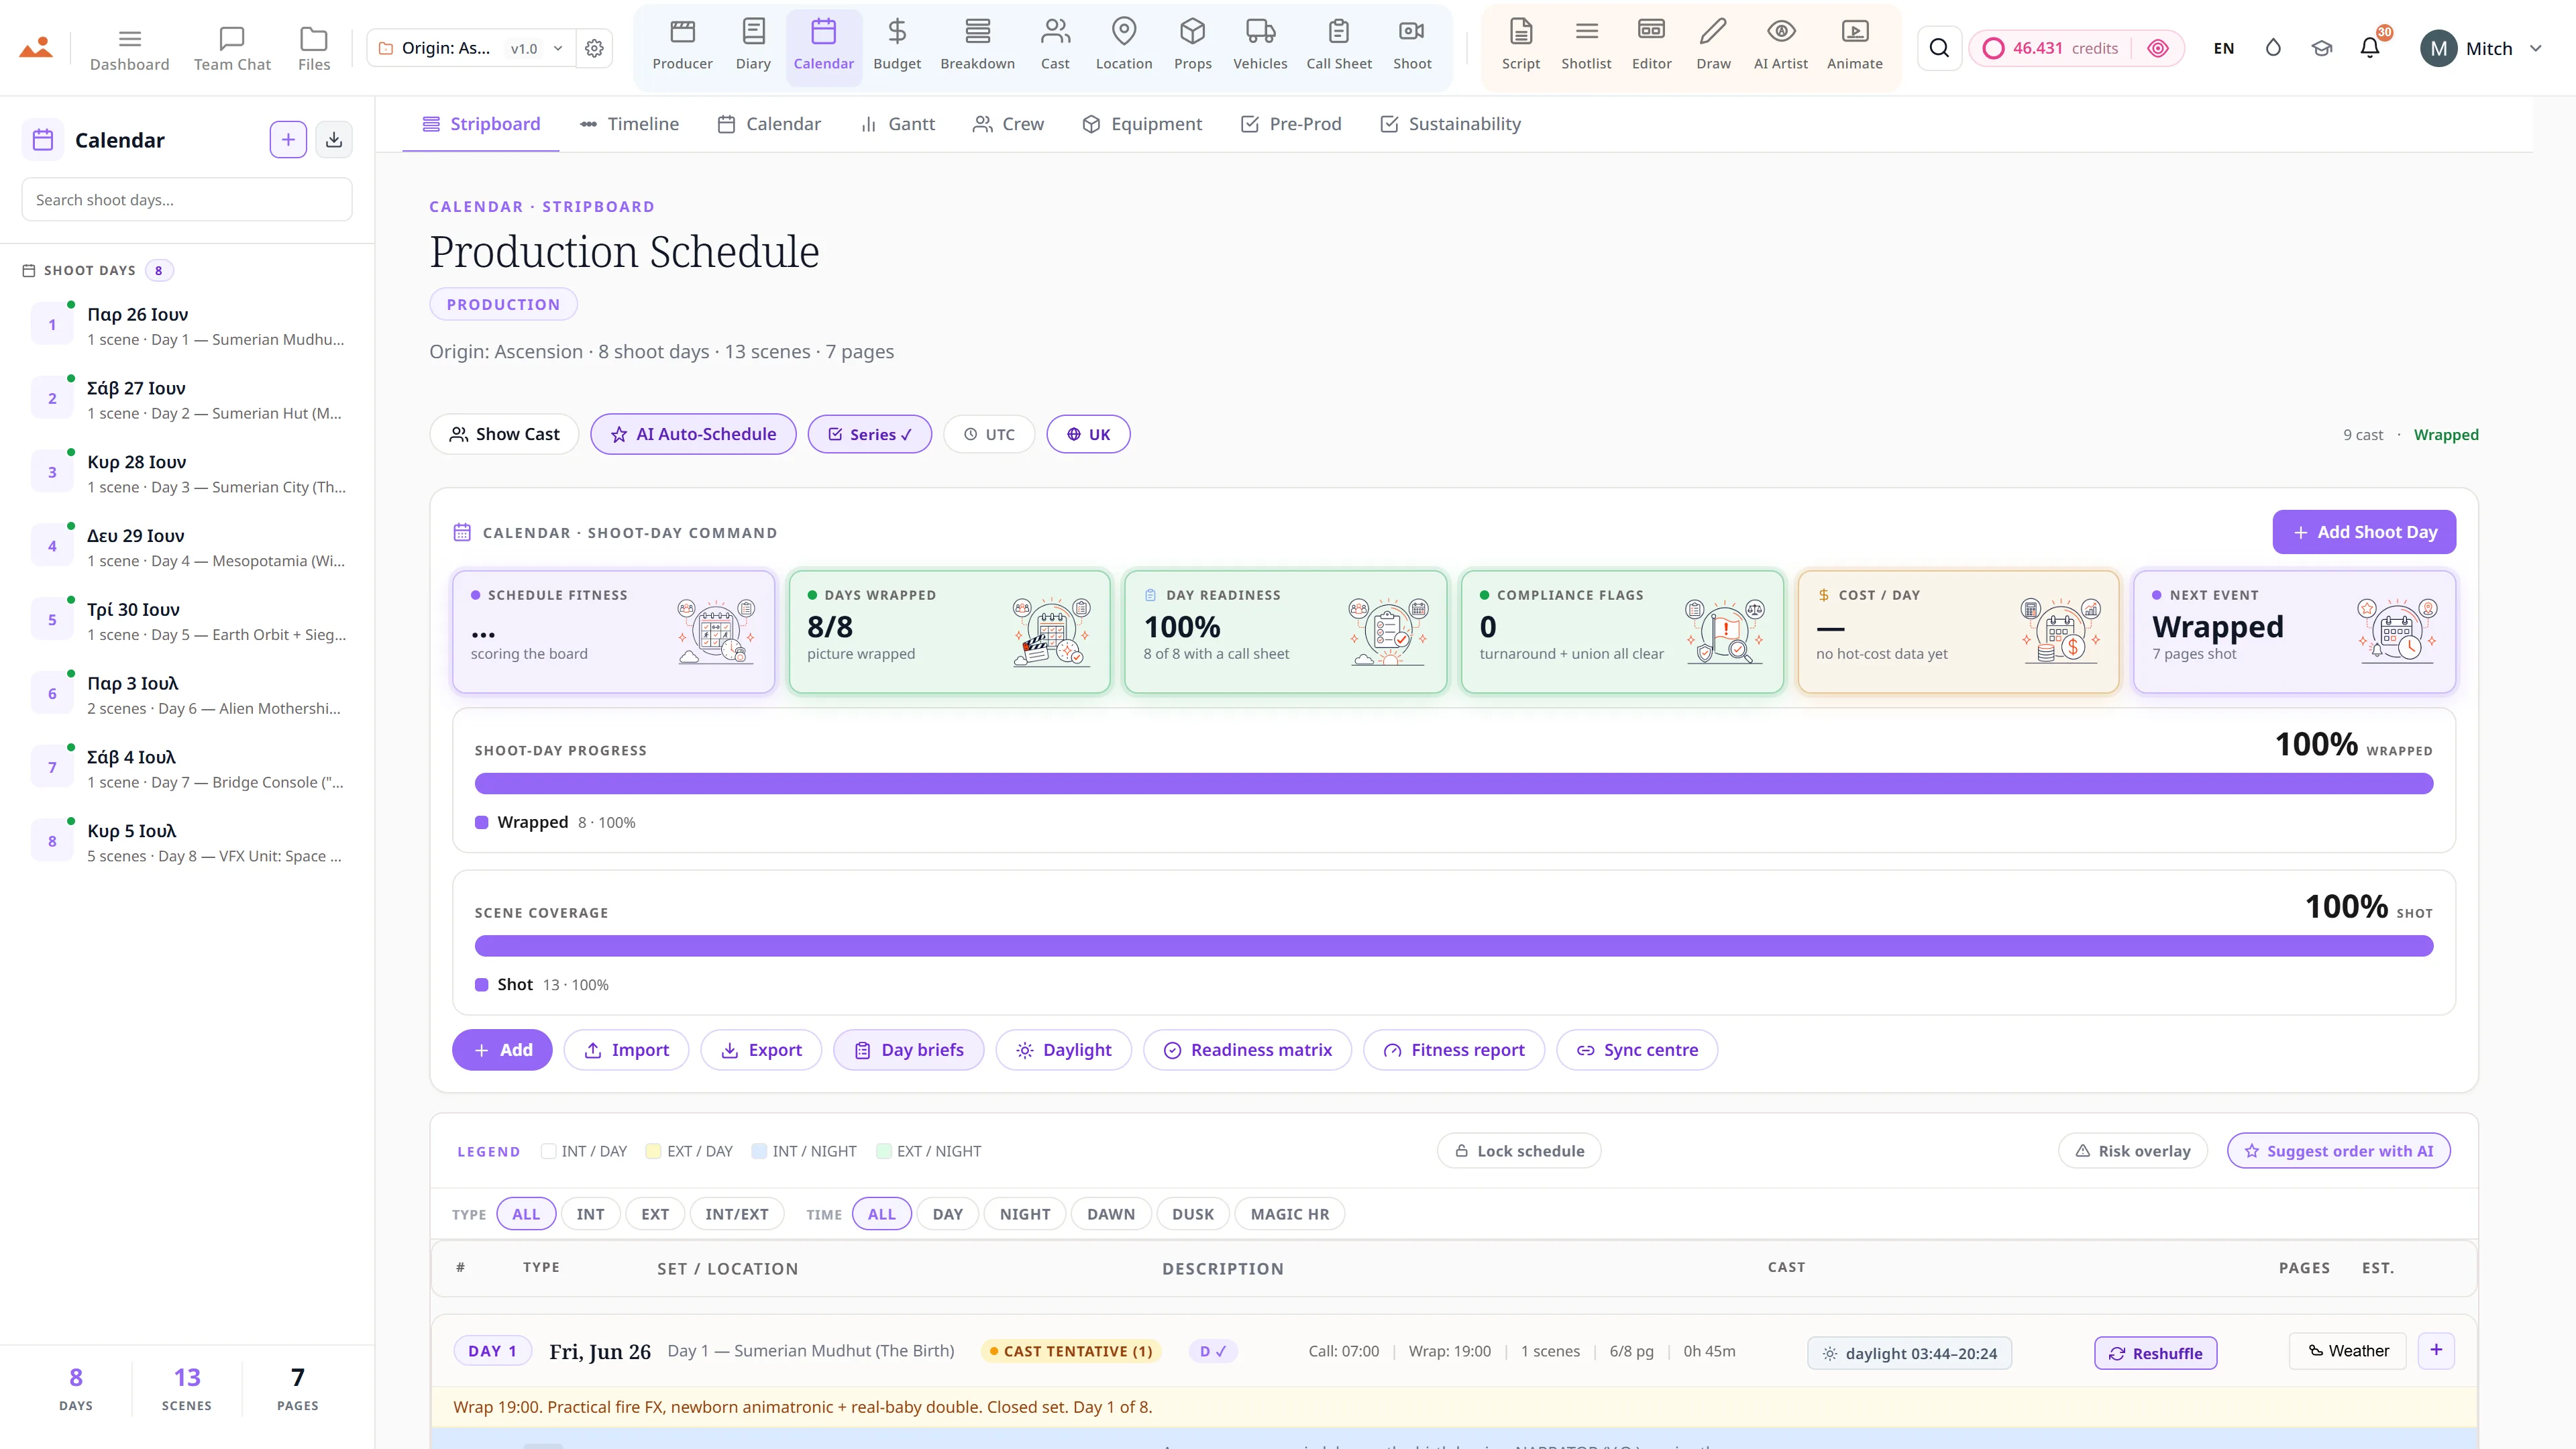The height and width of the screenshot is (1449, 2576).
Task: Toggle Lock schedule
Action: tap(1519, 1151)
